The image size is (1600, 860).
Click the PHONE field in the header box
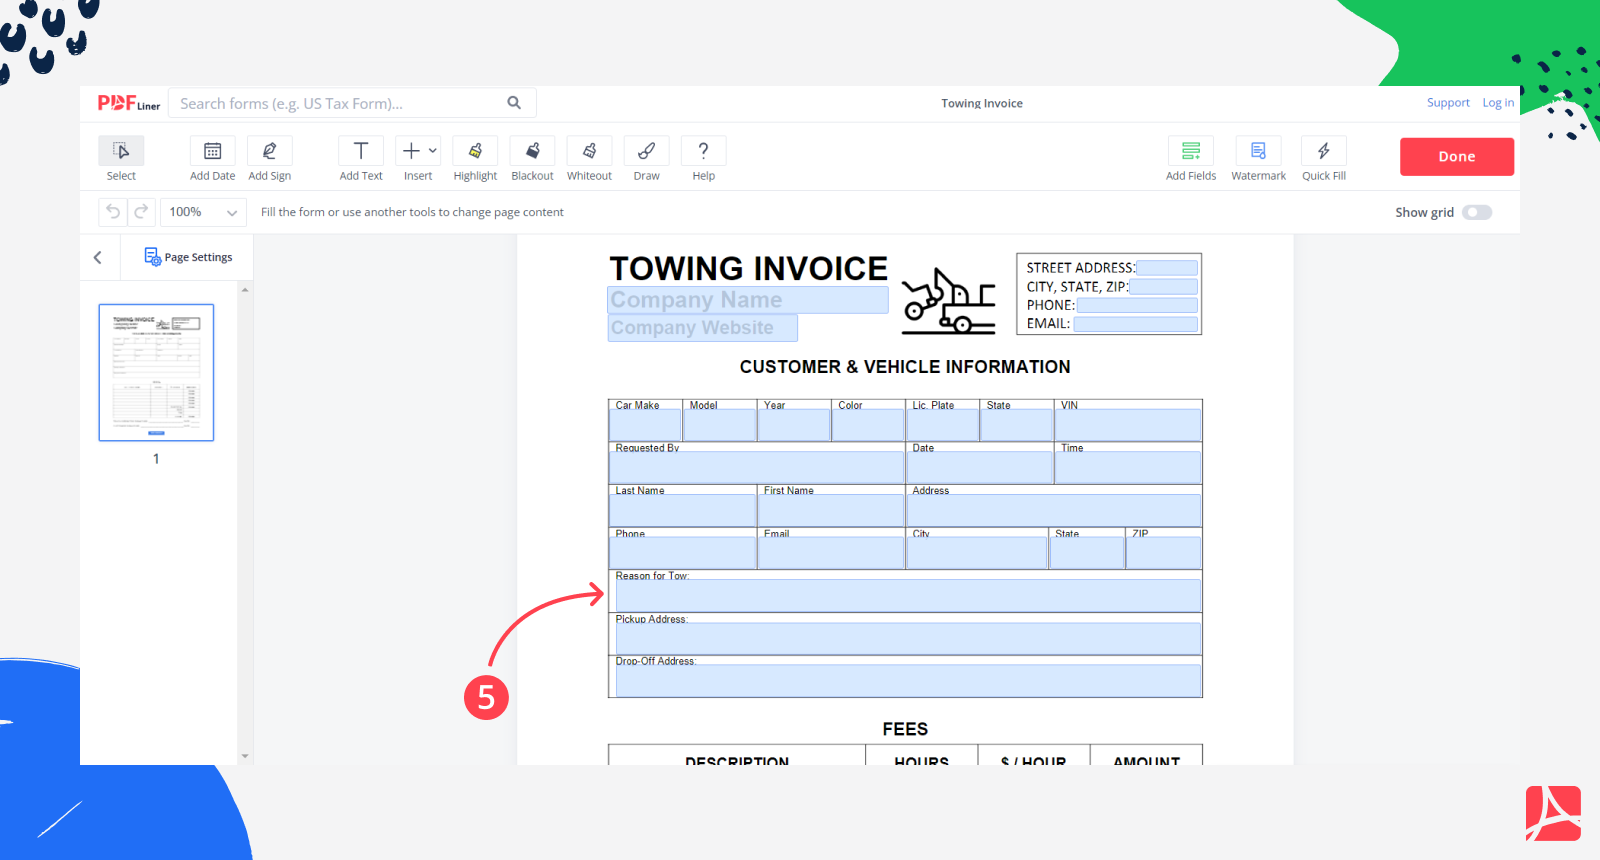pyautogui.click(x=1137, y=305)
